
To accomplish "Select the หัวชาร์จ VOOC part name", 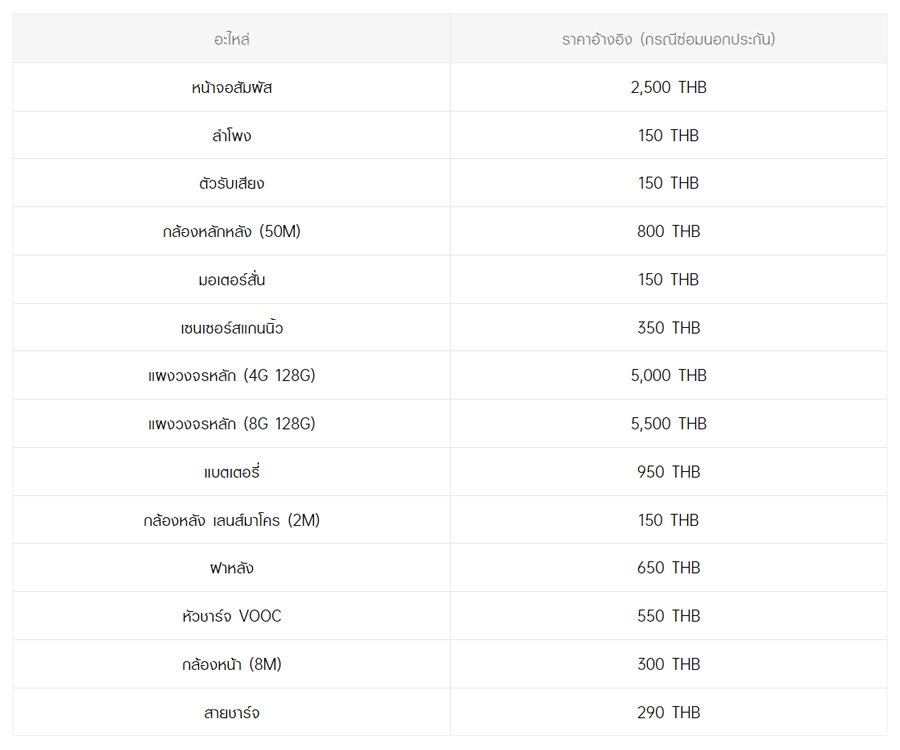I will point(231,616).
